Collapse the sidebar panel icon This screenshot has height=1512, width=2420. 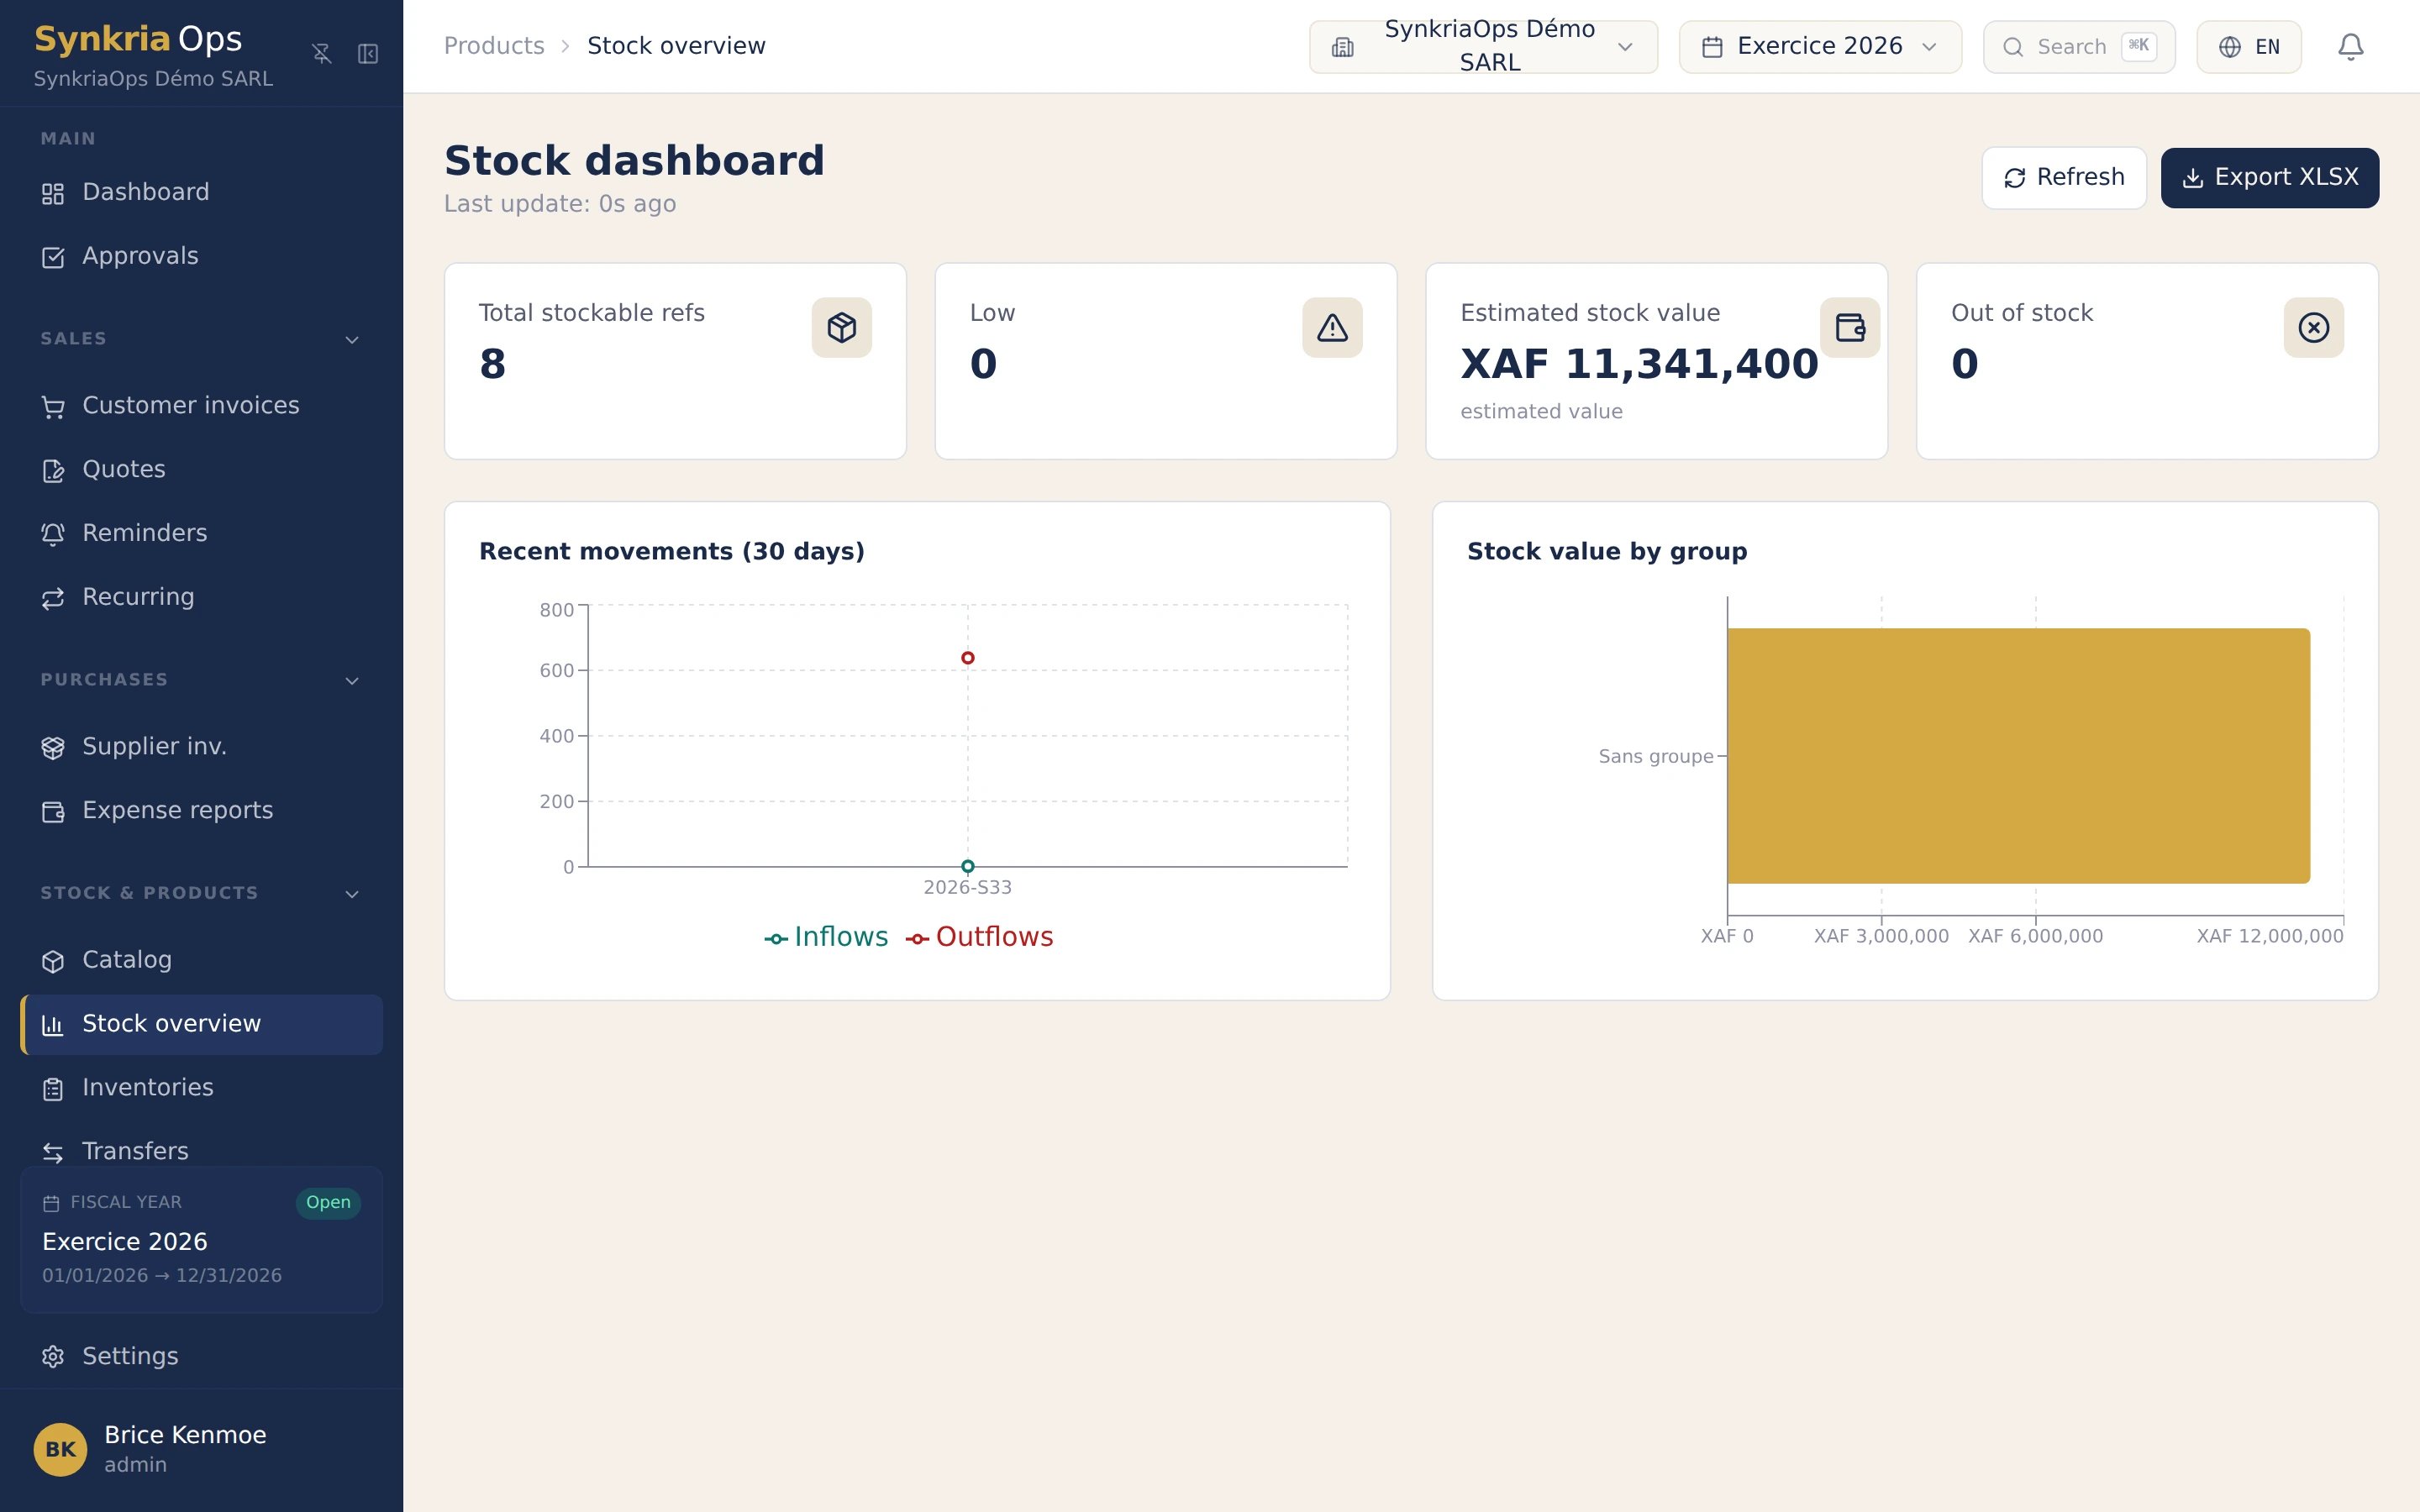368,53
